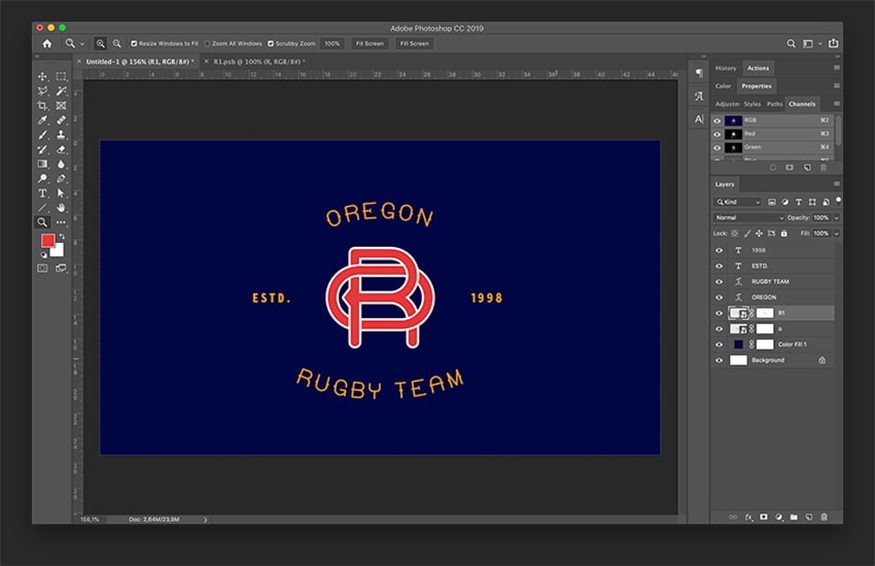Switch to the R1.psb document tab
The width and height of the screenshot is (875, 566).
(257, 61)
